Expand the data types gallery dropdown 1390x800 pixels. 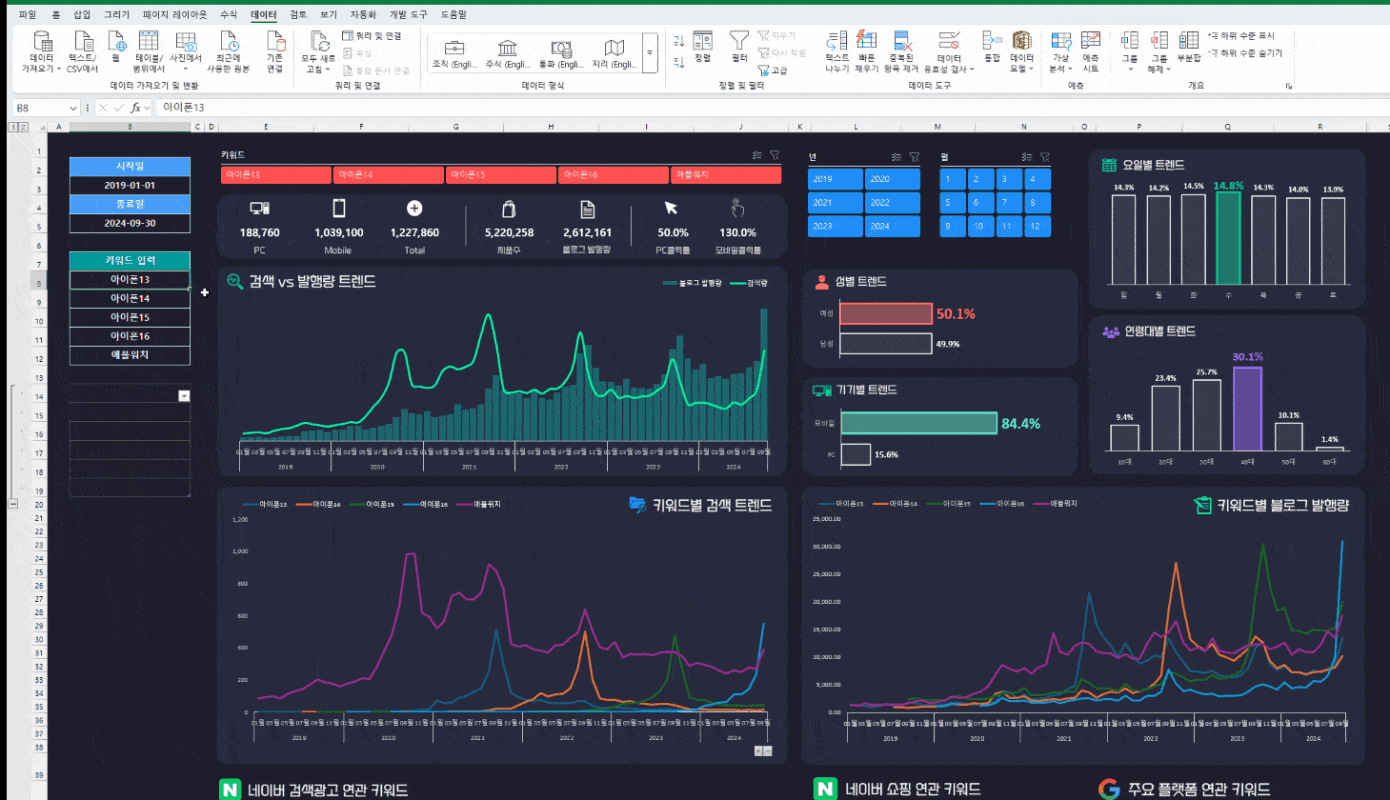650,52
